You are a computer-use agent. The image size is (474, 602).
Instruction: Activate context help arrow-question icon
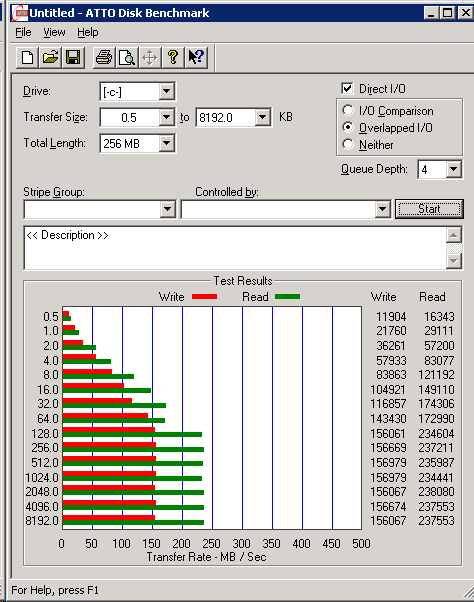(x=196, y=58)
